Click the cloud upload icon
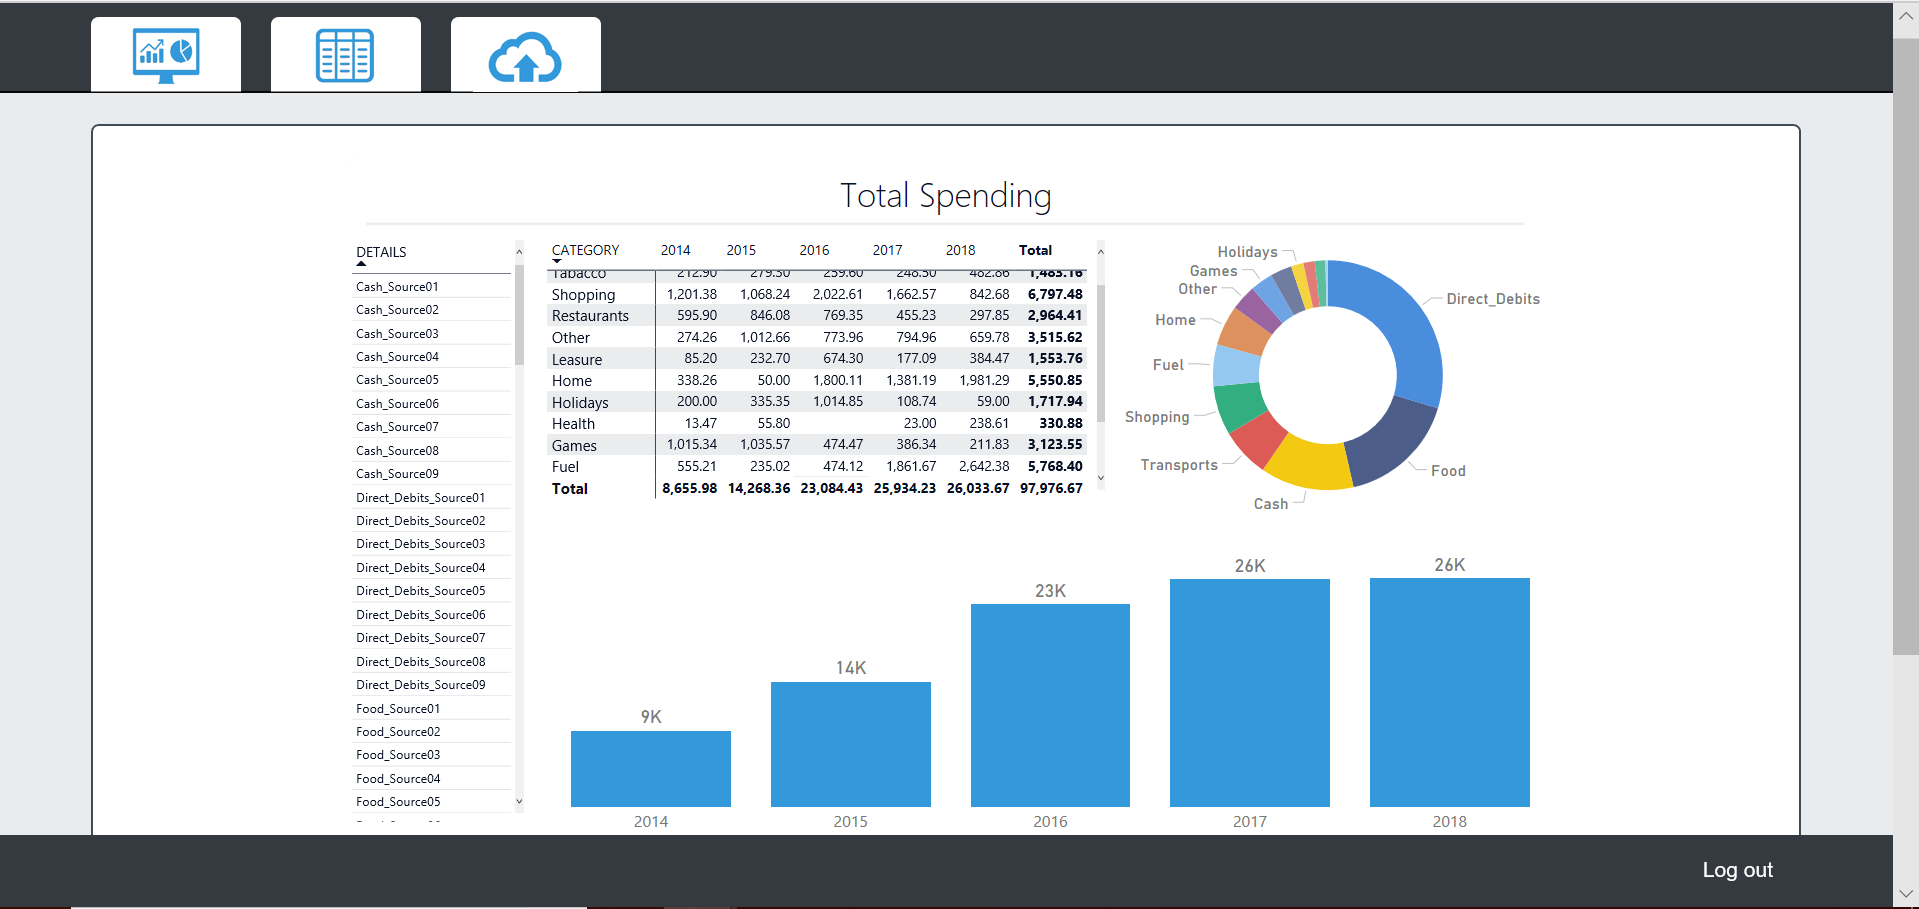 pyautogui.click(x=525, y=57)
